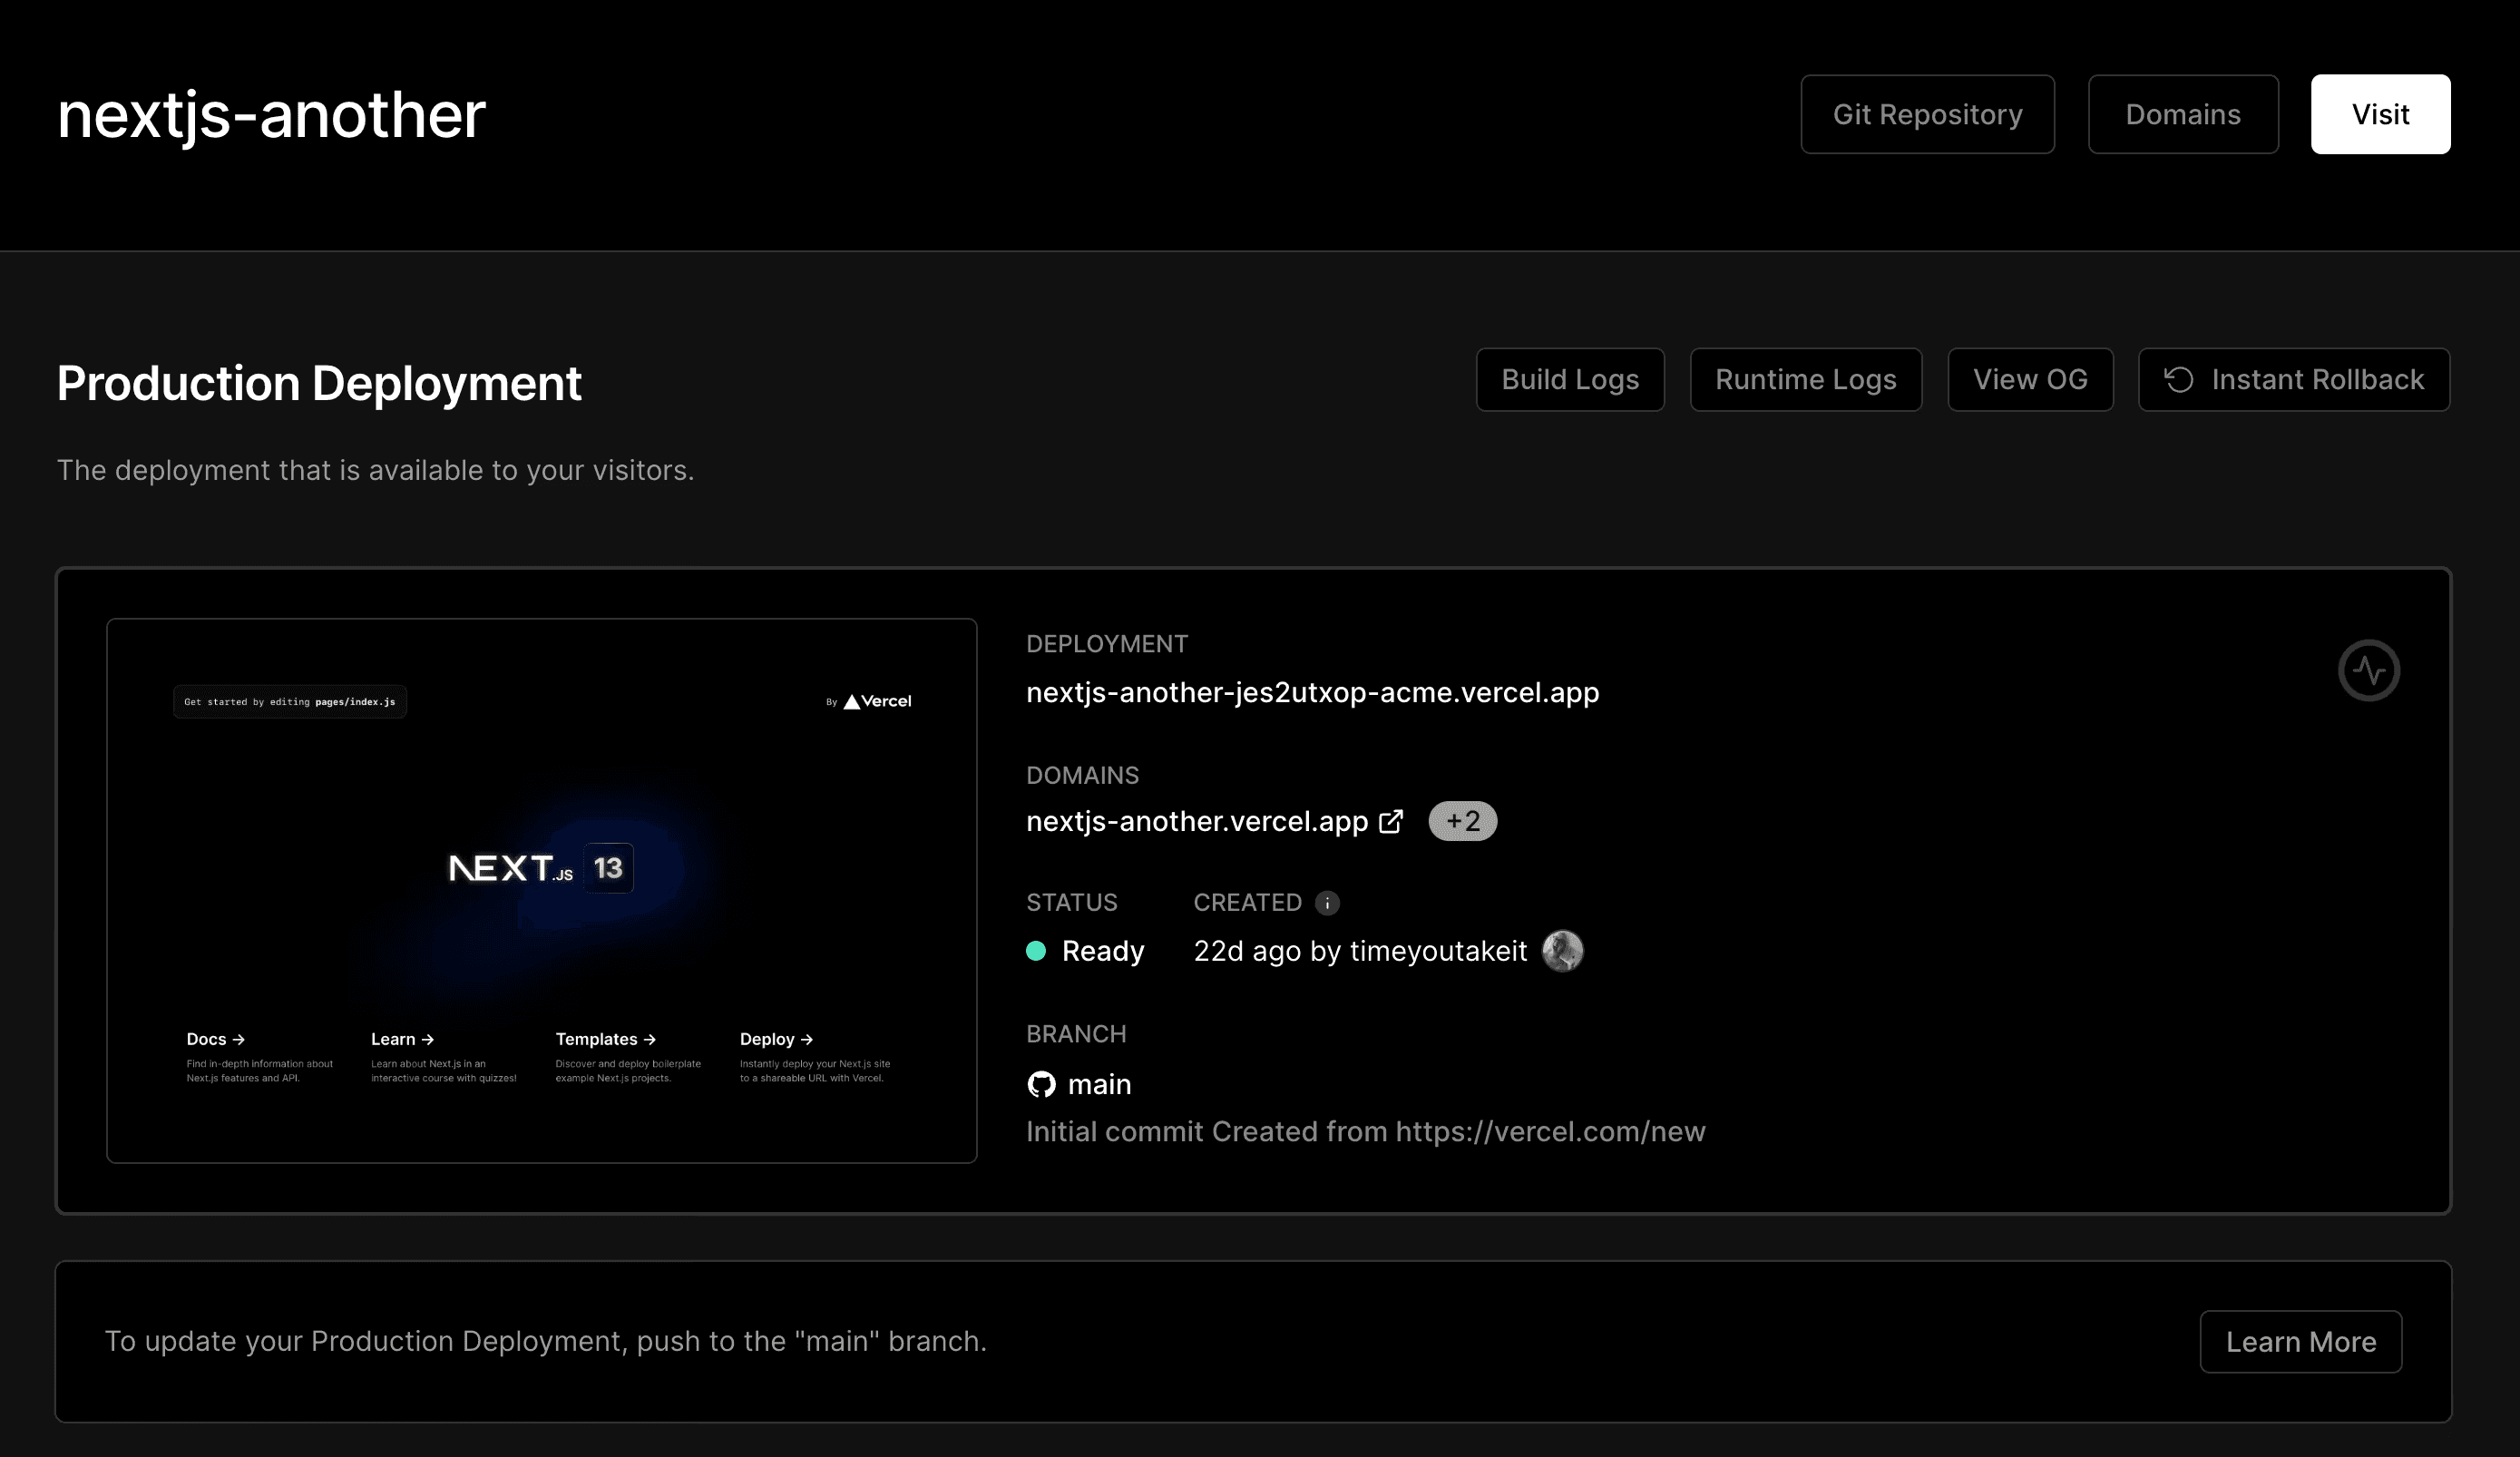Click the green Ready status dot
This screenshot has height=1457, width=2520.
click(x=1036, y=951)
